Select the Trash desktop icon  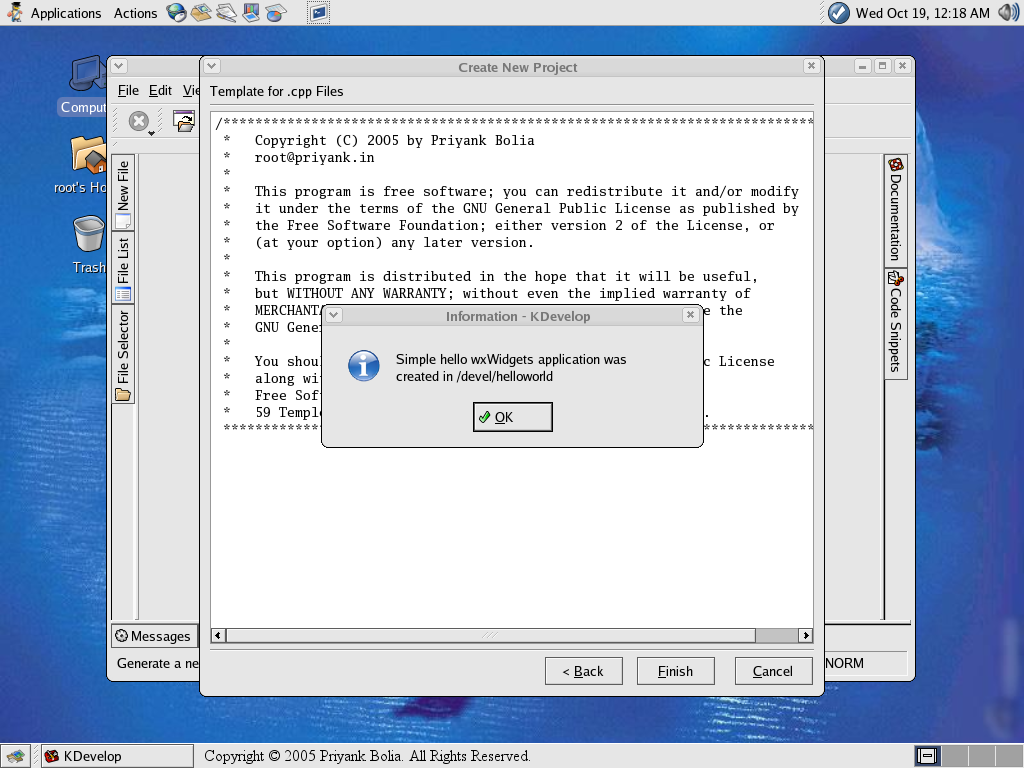89,244
